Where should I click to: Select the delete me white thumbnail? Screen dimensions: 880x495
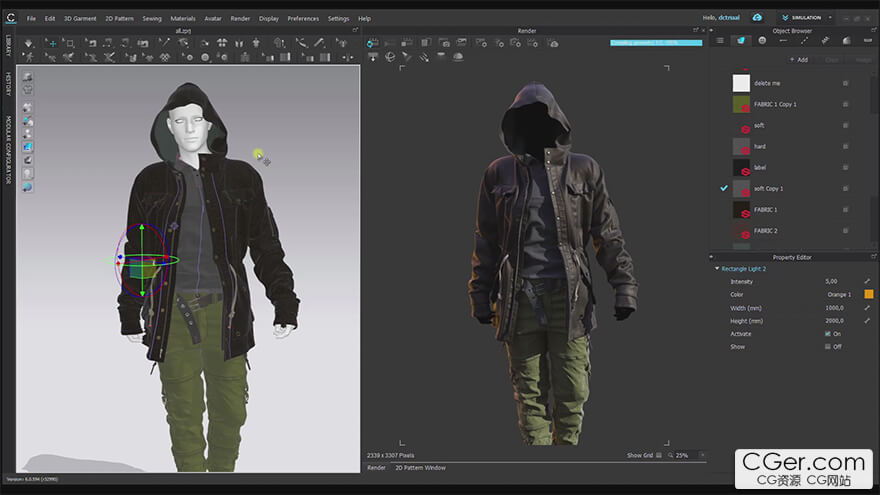pos(741,83)
